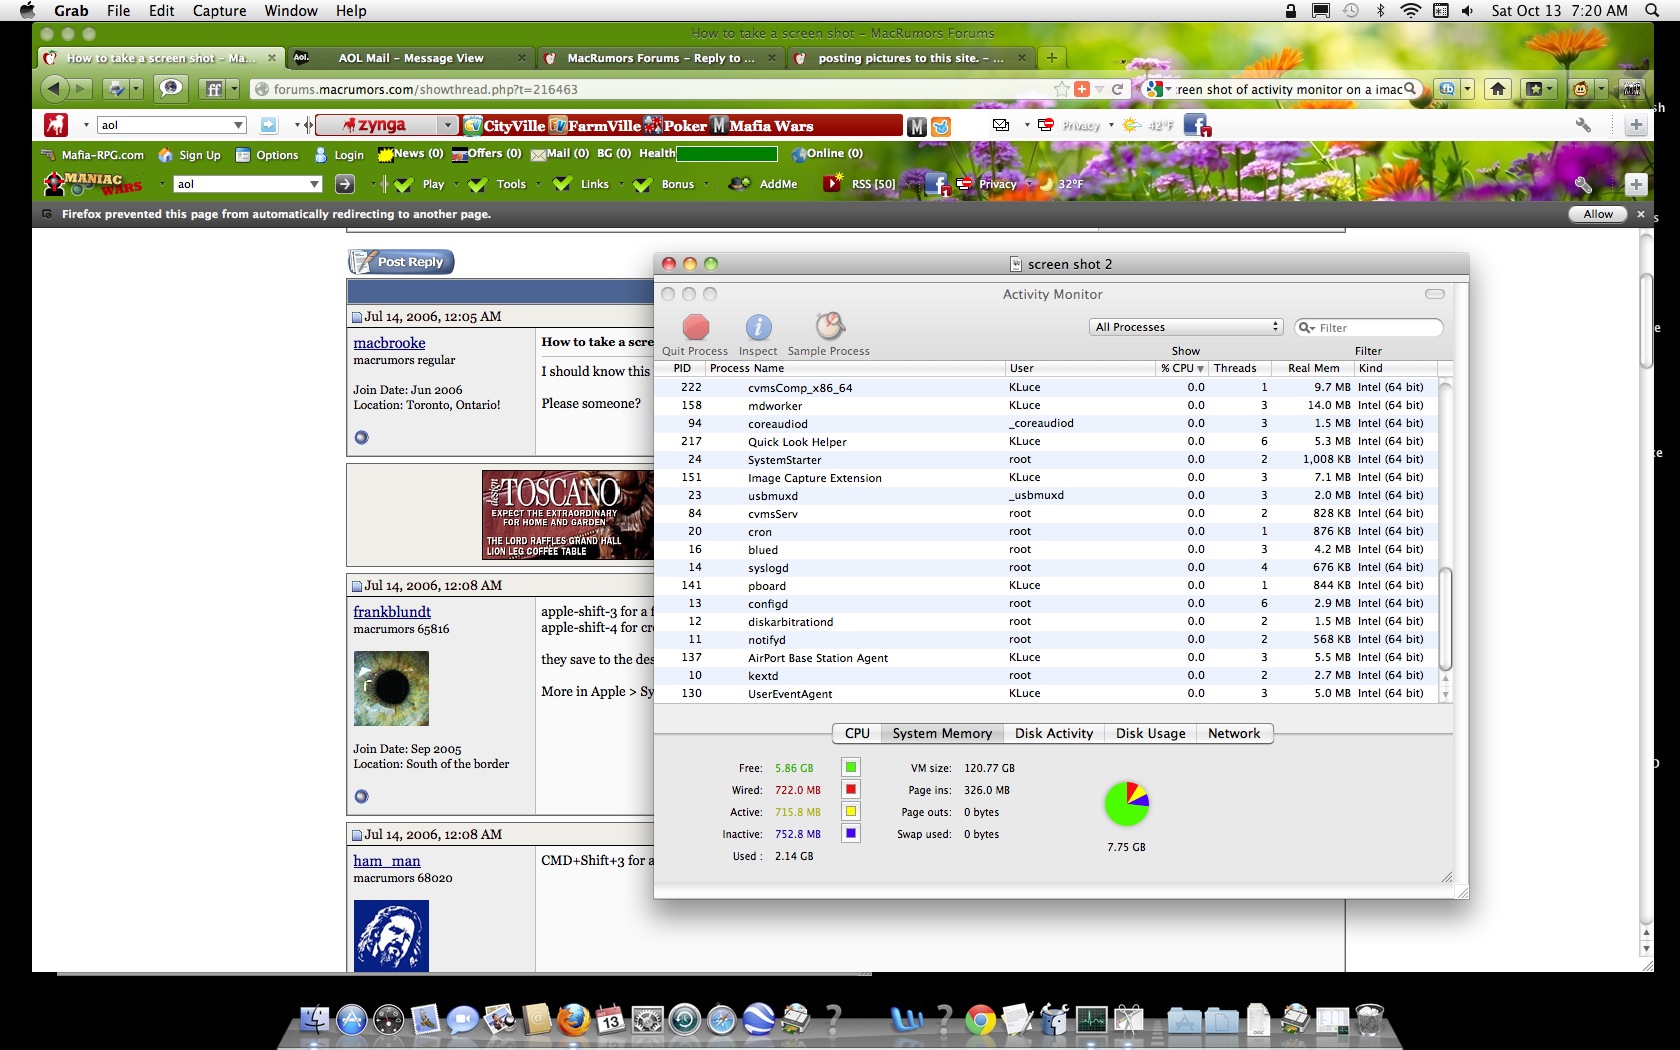Switch to the AOL Mail – Message View tab
Viewport: 1680px width, 1050px height.
[x=410, y=58]
